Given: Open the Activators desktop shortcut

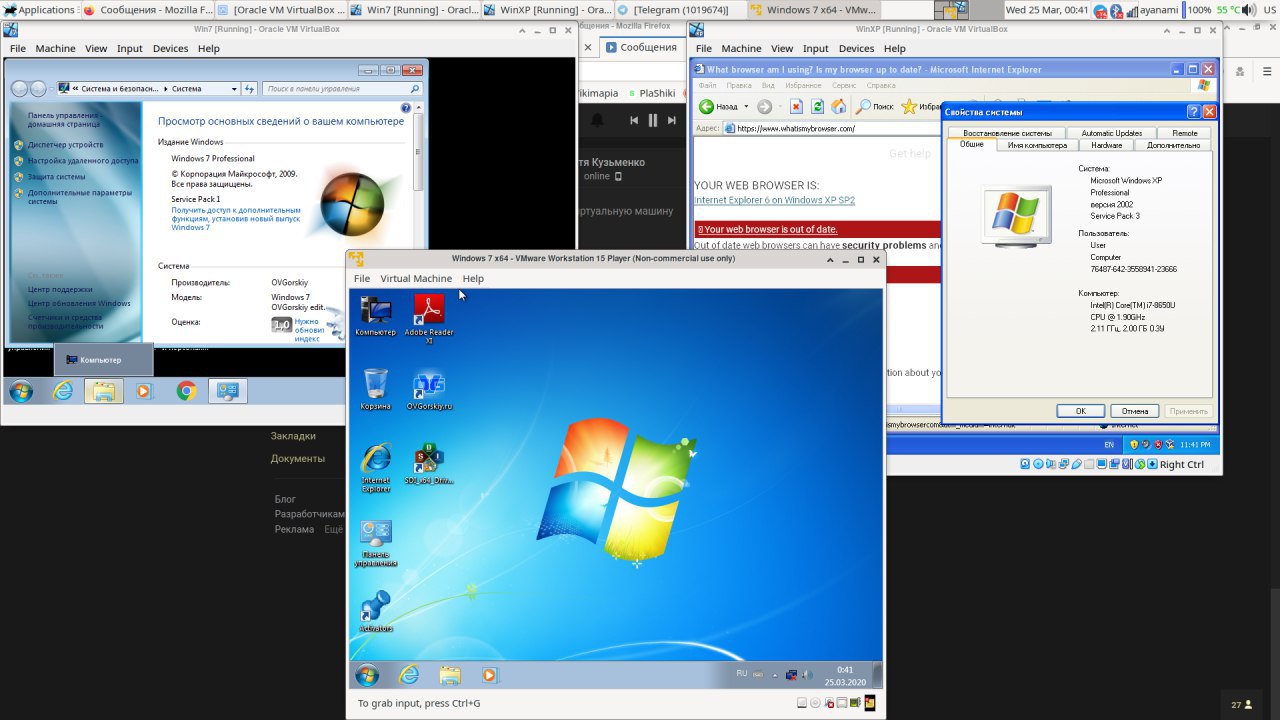Looking at the screenshot, I should (376, 612).
